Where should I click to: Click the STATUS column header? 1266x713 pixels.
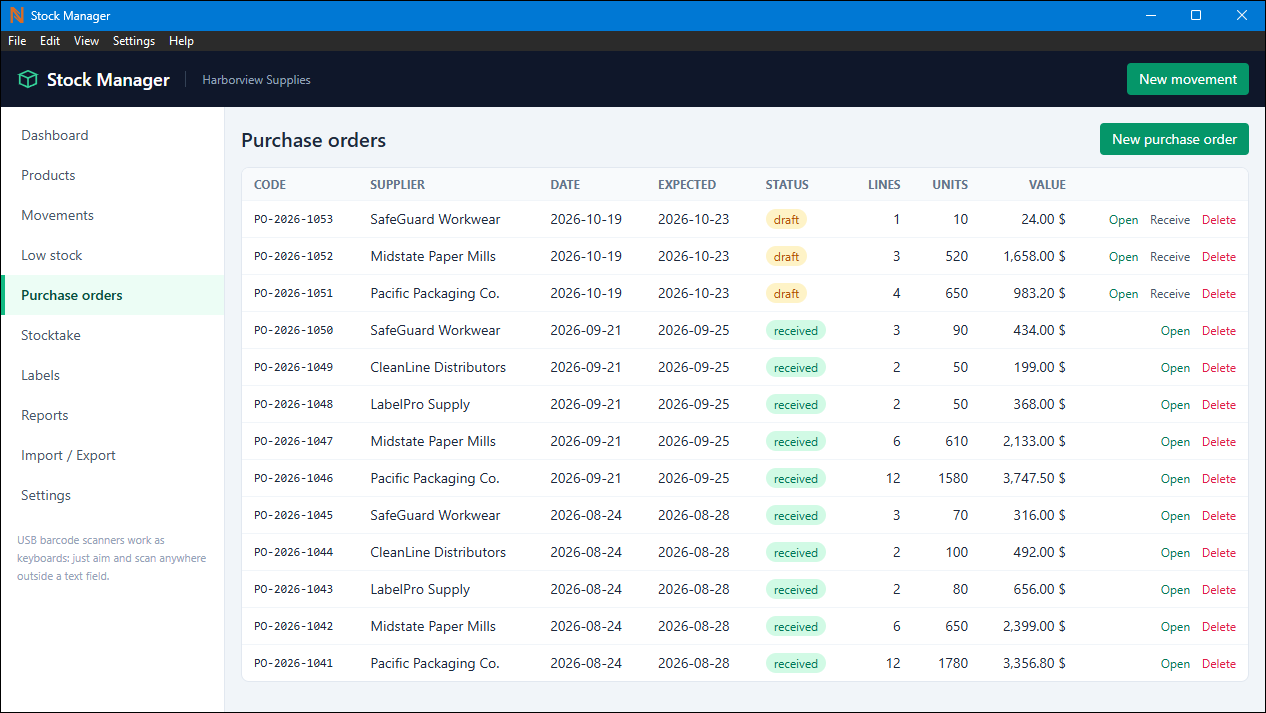(x=787, y=185)
